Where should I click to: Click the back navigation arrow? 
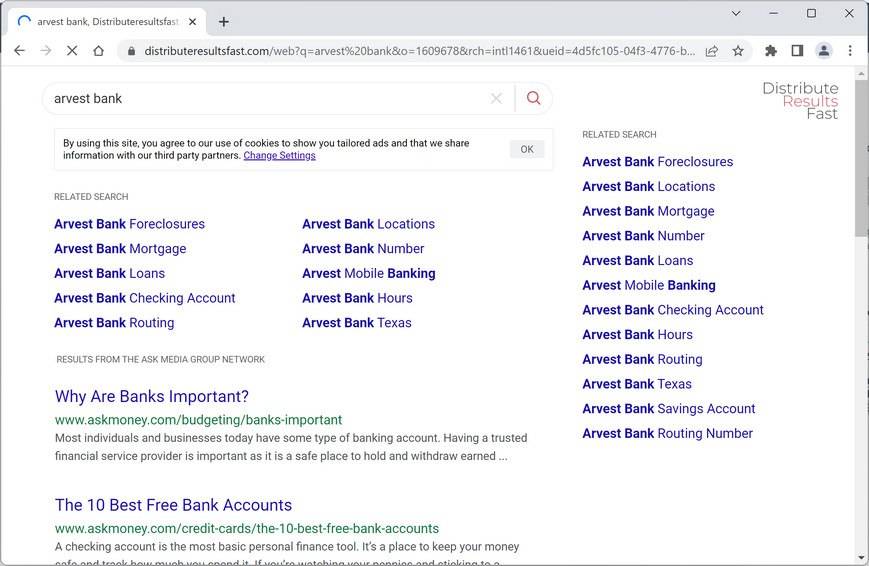19,51
